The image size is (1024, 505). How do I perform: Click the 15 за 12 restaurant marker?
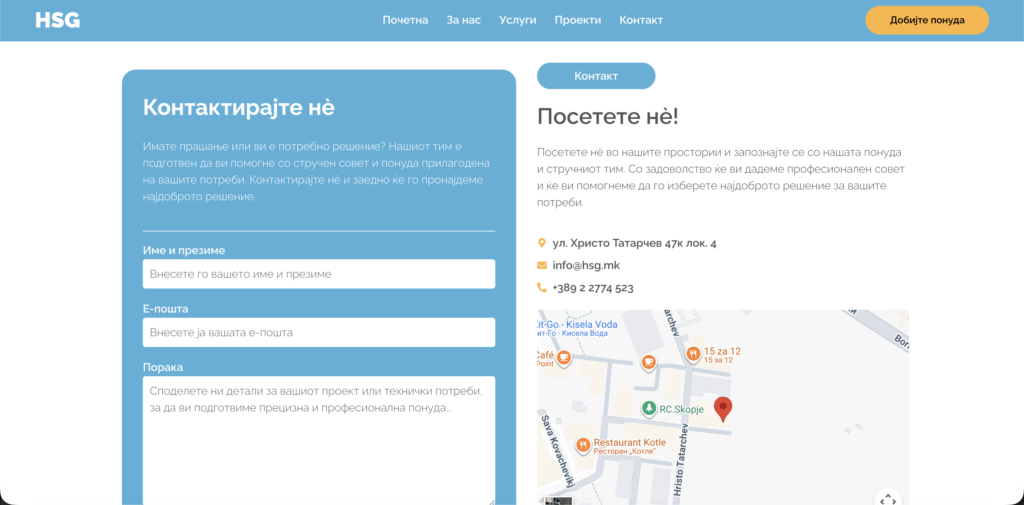pyautogui.click(x=693, y=355)
